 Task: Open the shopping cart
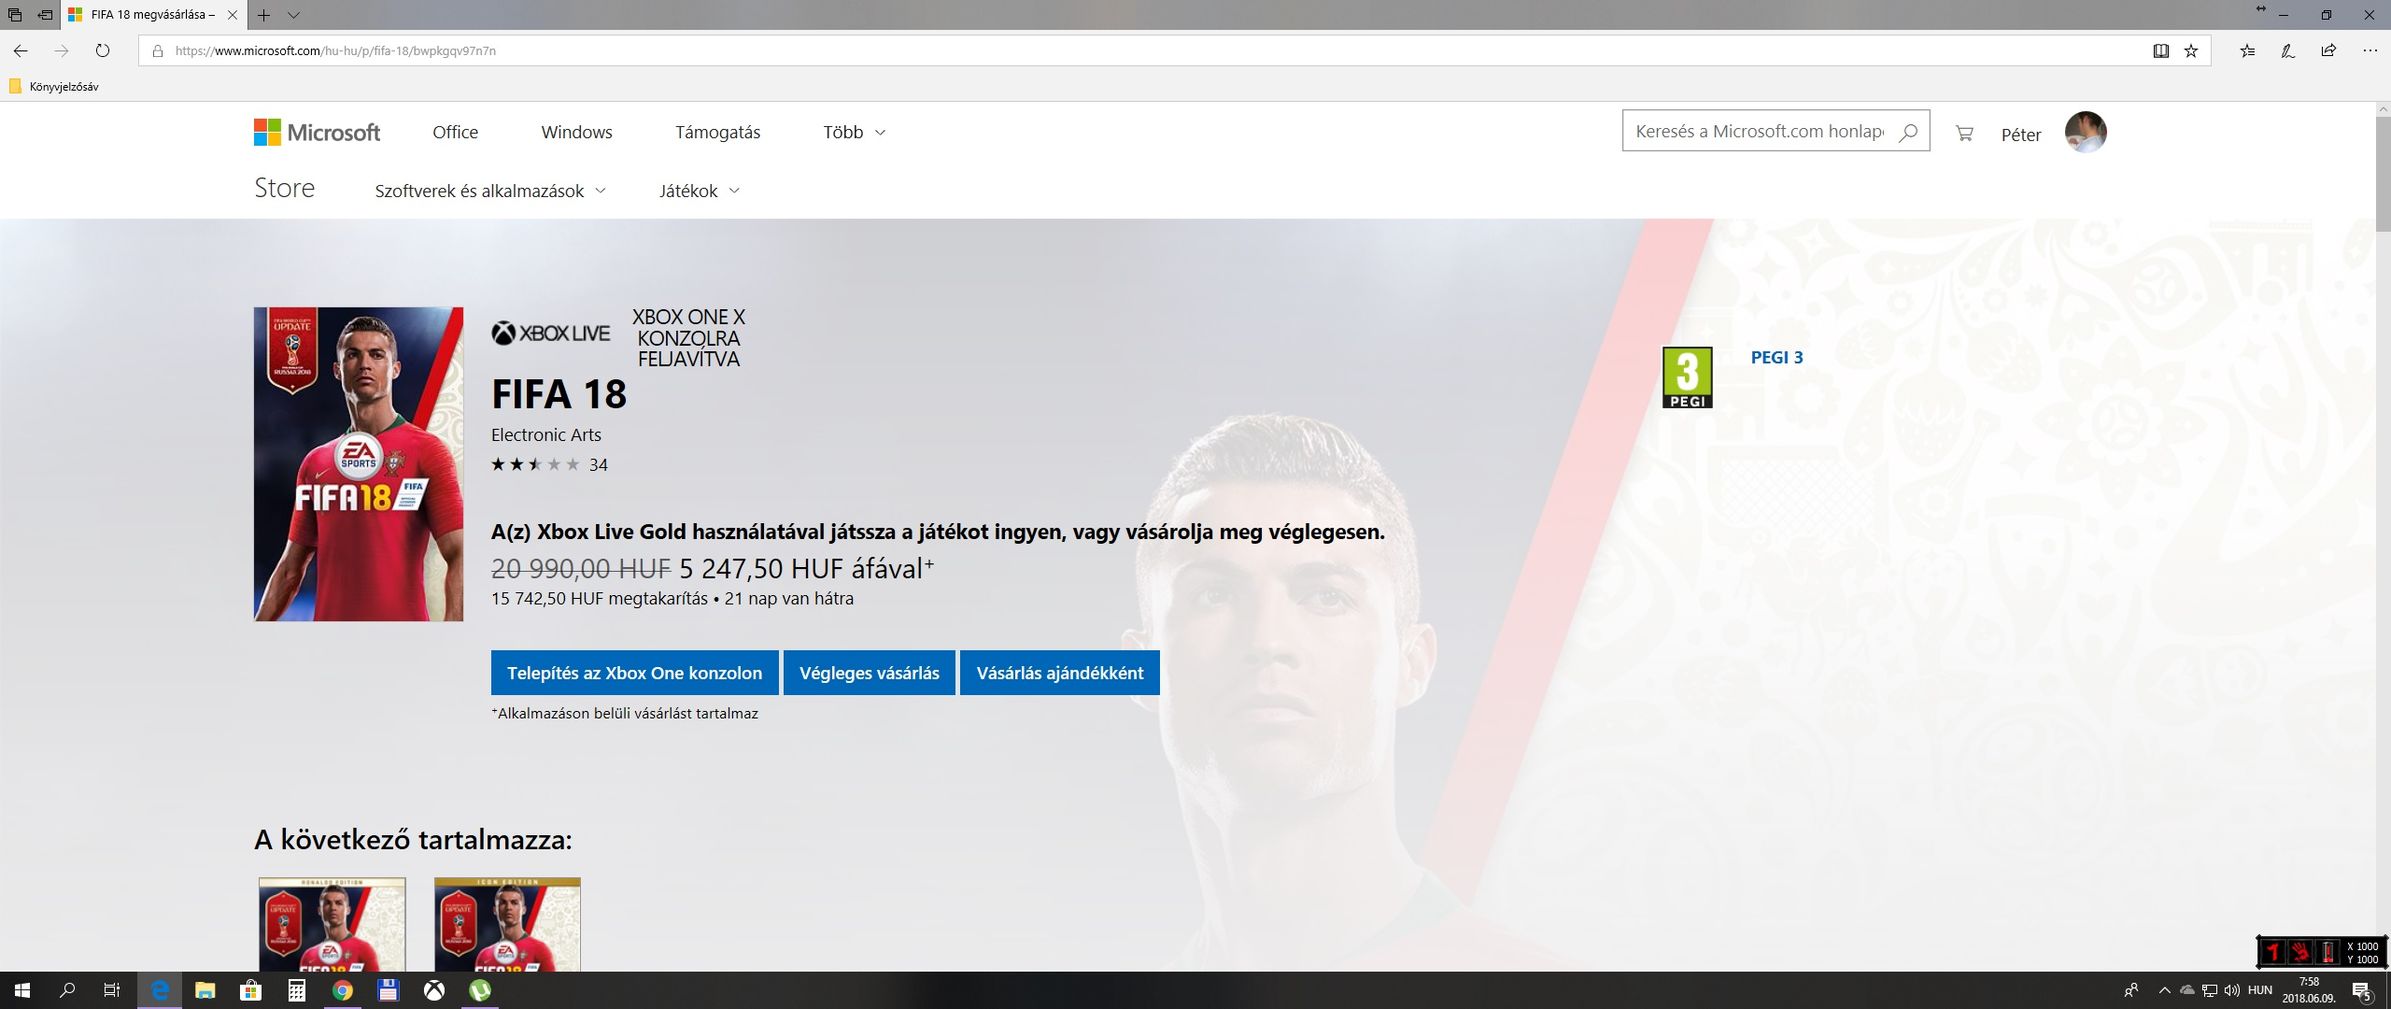pos(1964,133)
